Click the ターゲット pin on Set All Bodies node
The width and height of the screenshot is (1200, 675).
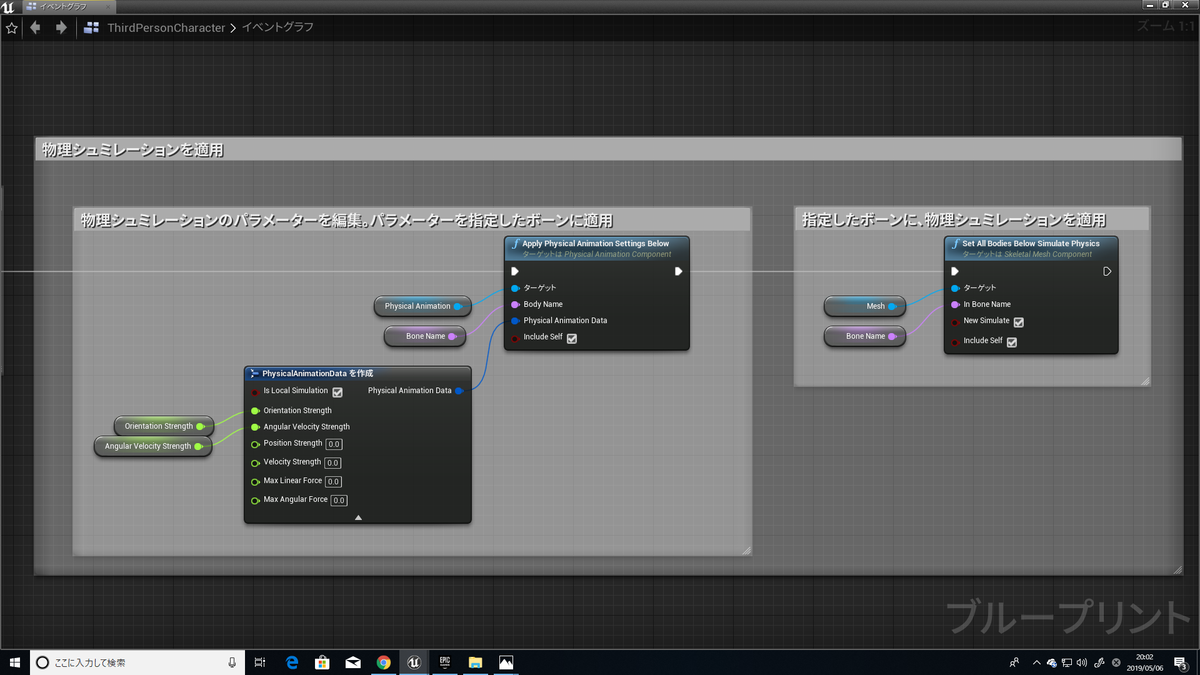click(955, 288)
